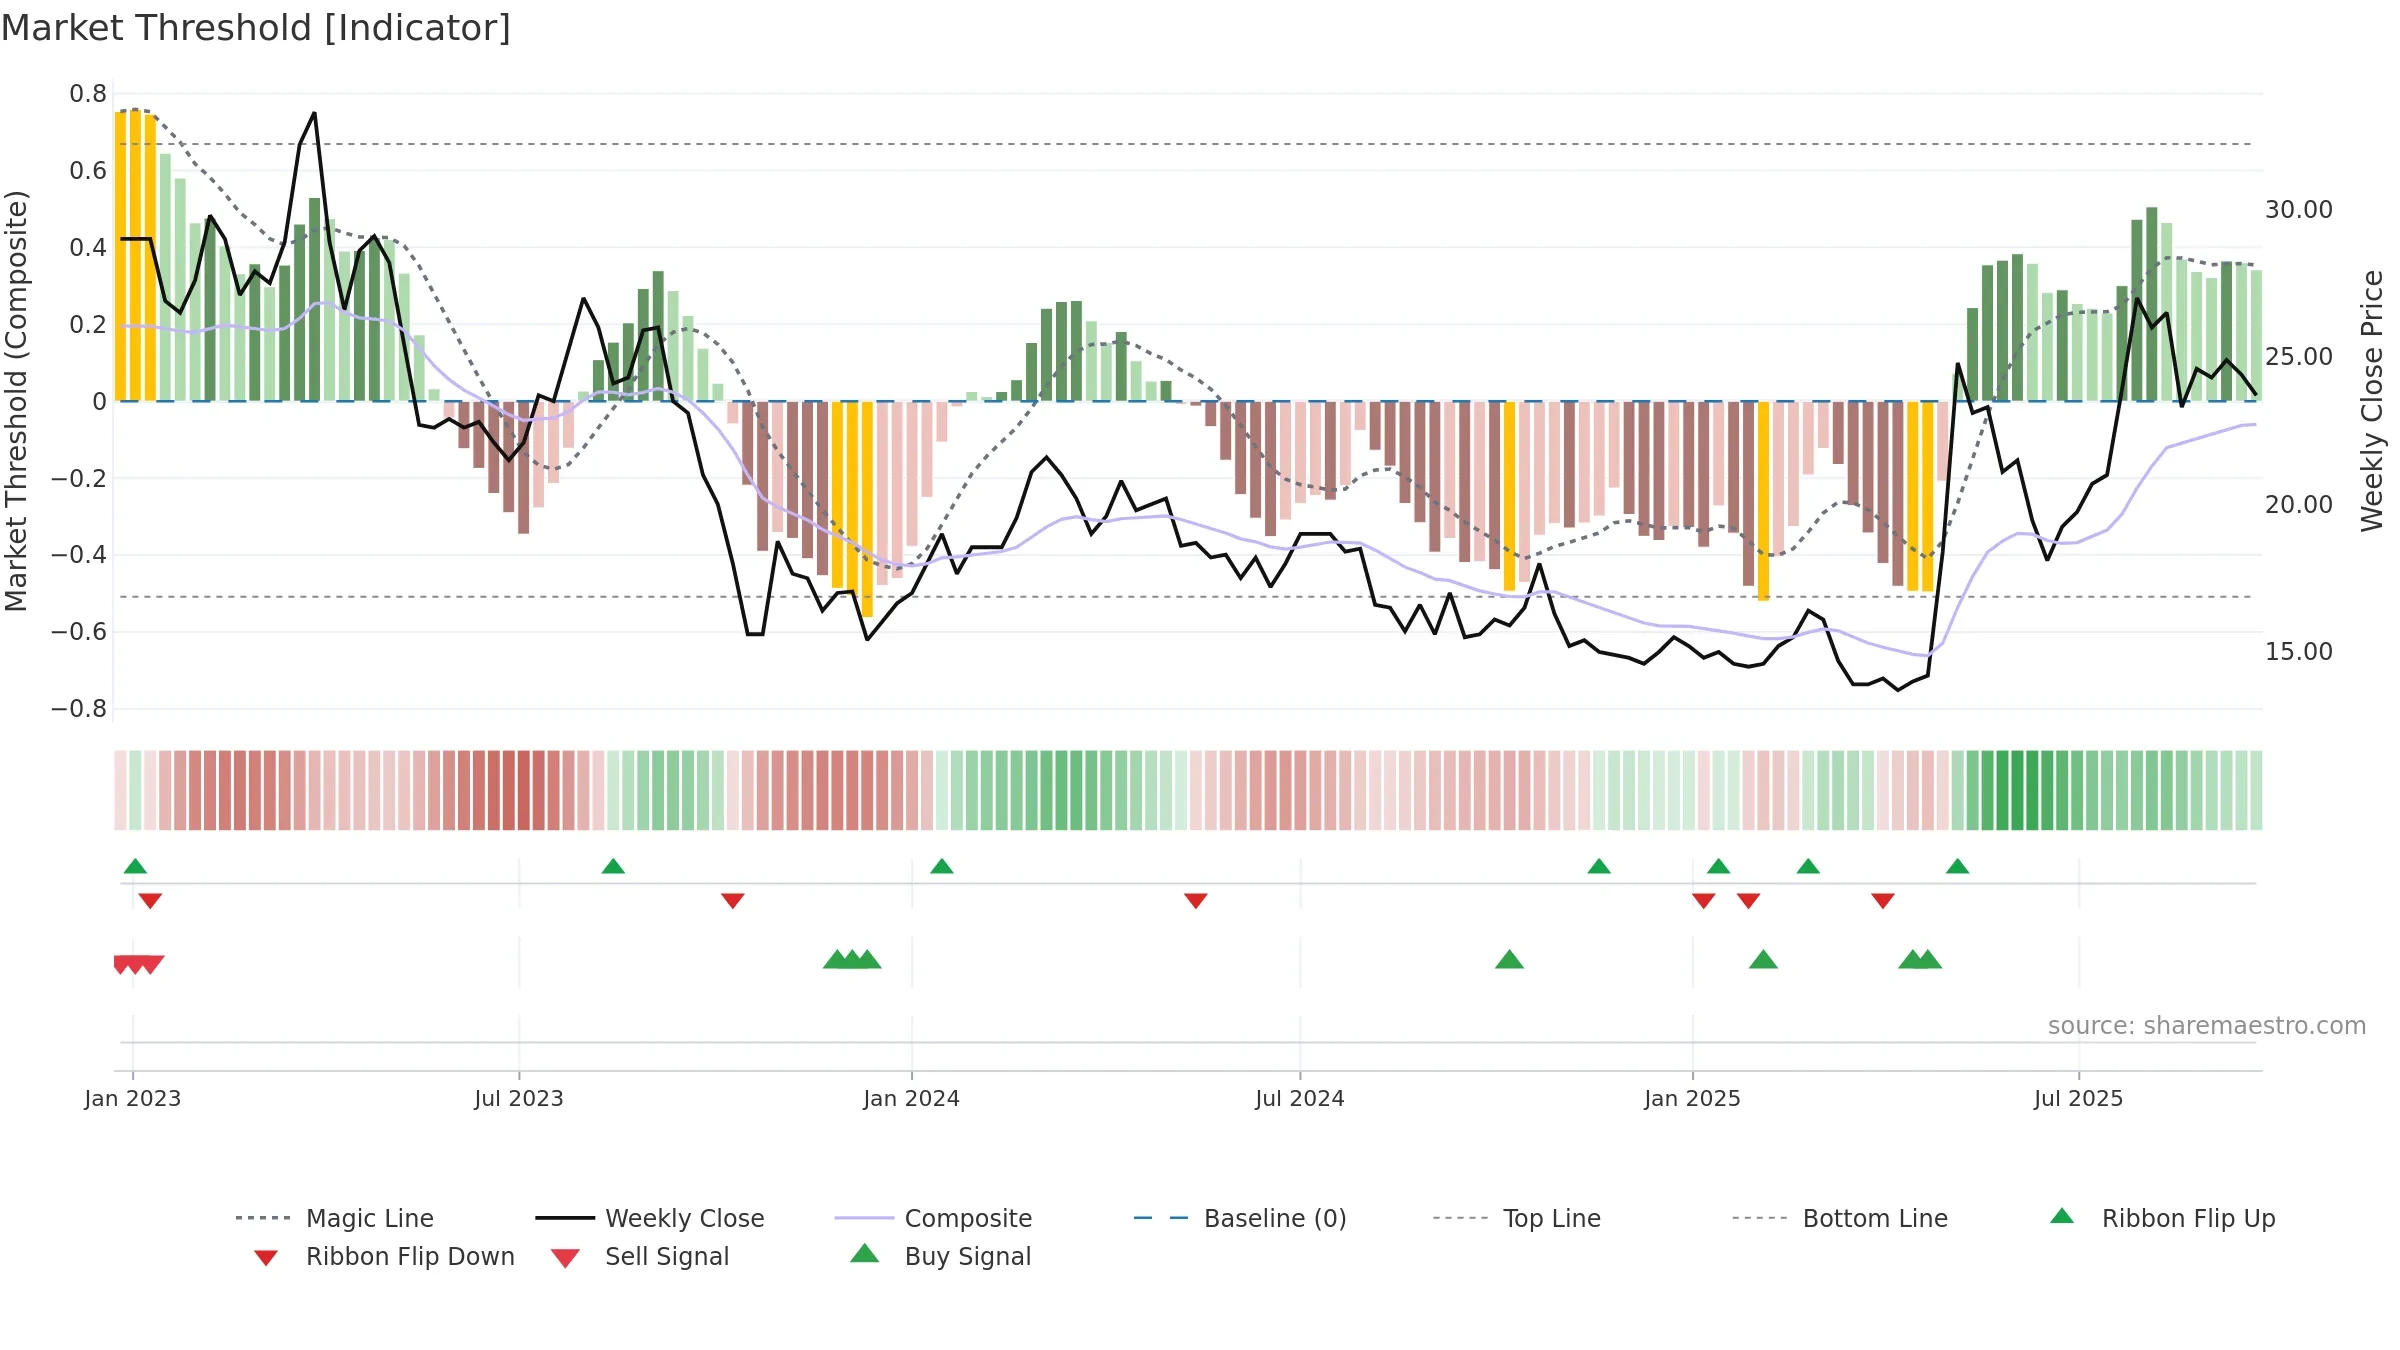Click the green triangle icon in Buy Signal legend
Image resolution: width=2400 pixels, height=1350 pixels.
click(865, 1253)
